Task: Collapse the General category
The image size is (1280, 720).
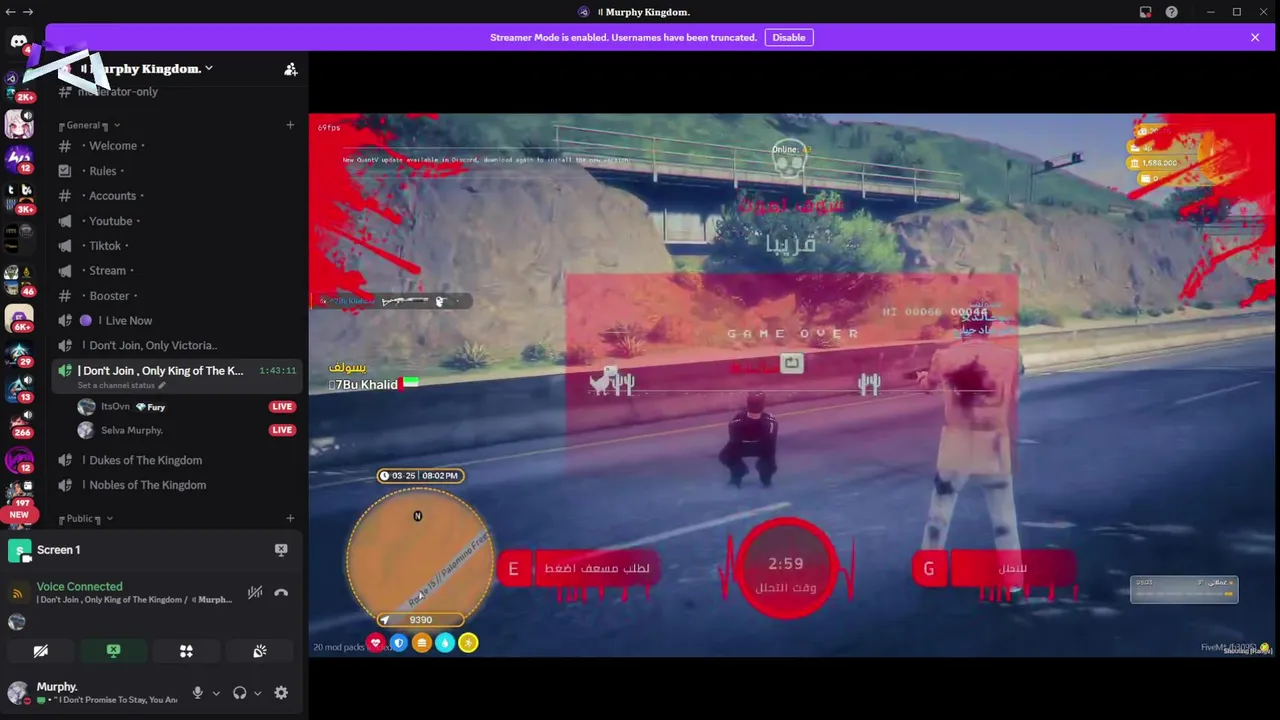Action: click(x=89, y=125)
